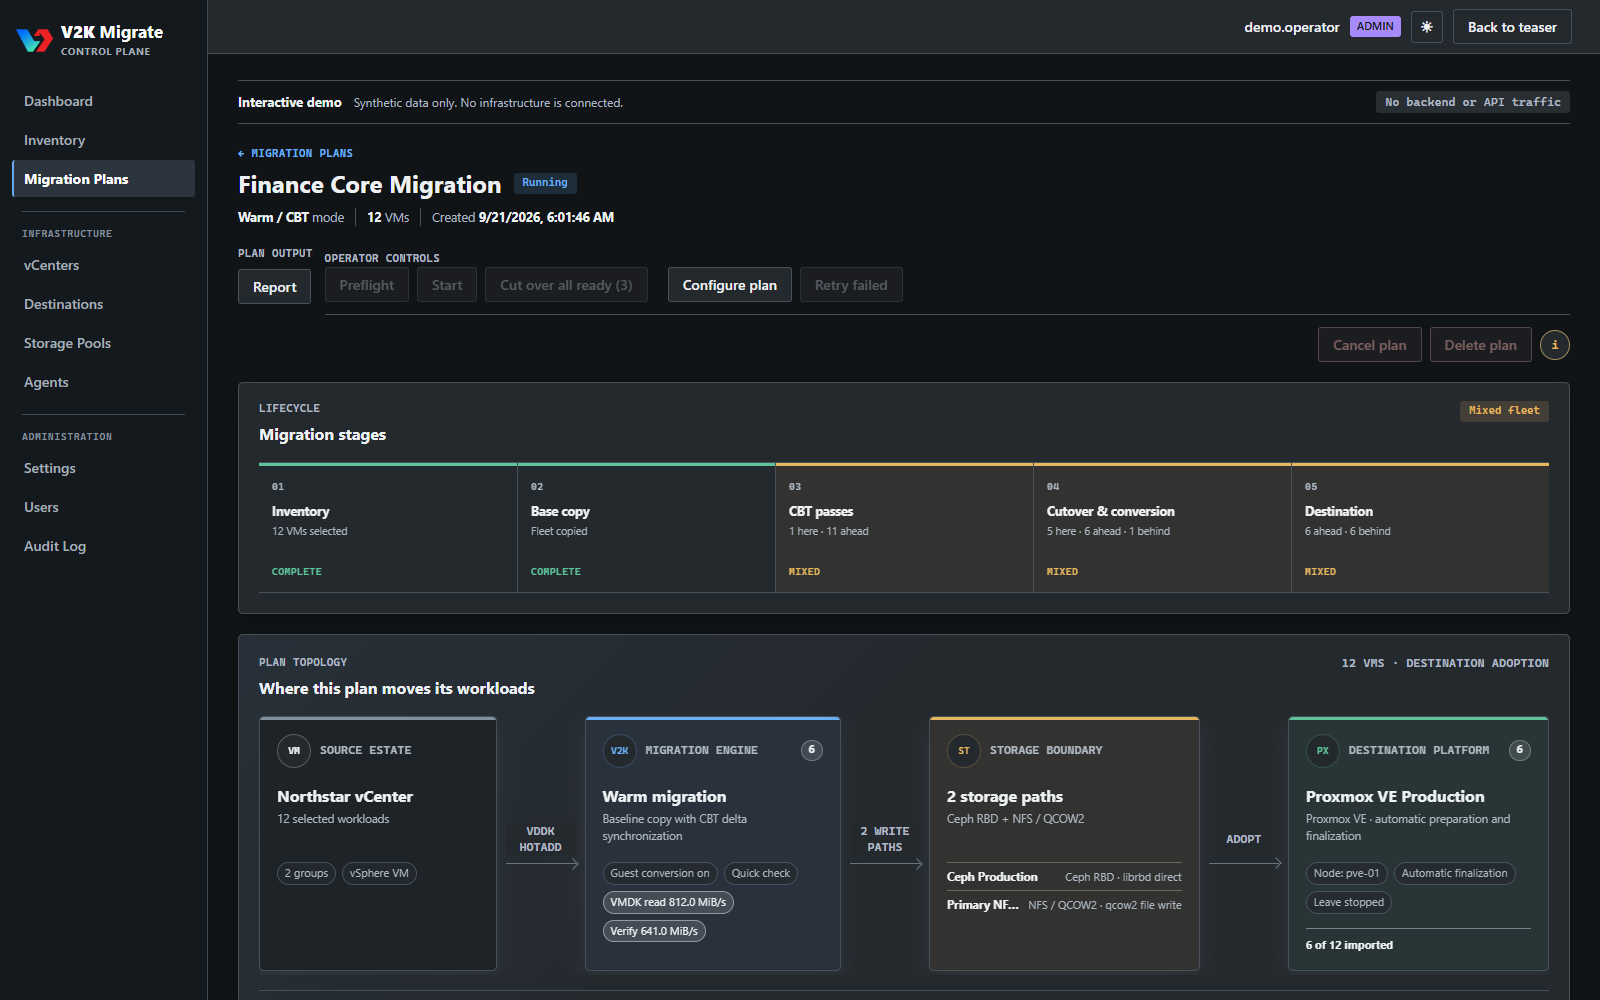1600x1000 pixels.
Task: Click the Mixed fleet tag
Action: pyautogui.click(x=1504, y=411)
